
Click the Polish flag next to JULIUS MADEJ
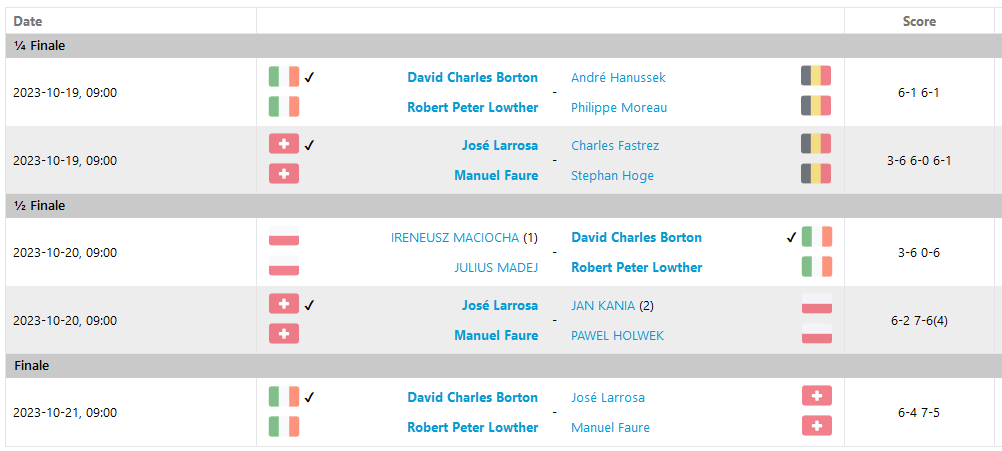click(284, 267)
